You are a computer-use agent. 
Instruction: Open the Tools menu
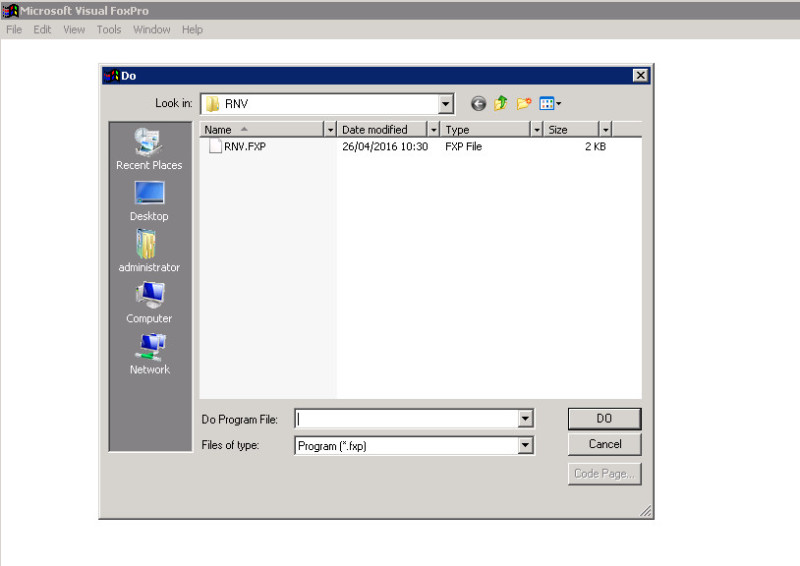click(109, 30)
